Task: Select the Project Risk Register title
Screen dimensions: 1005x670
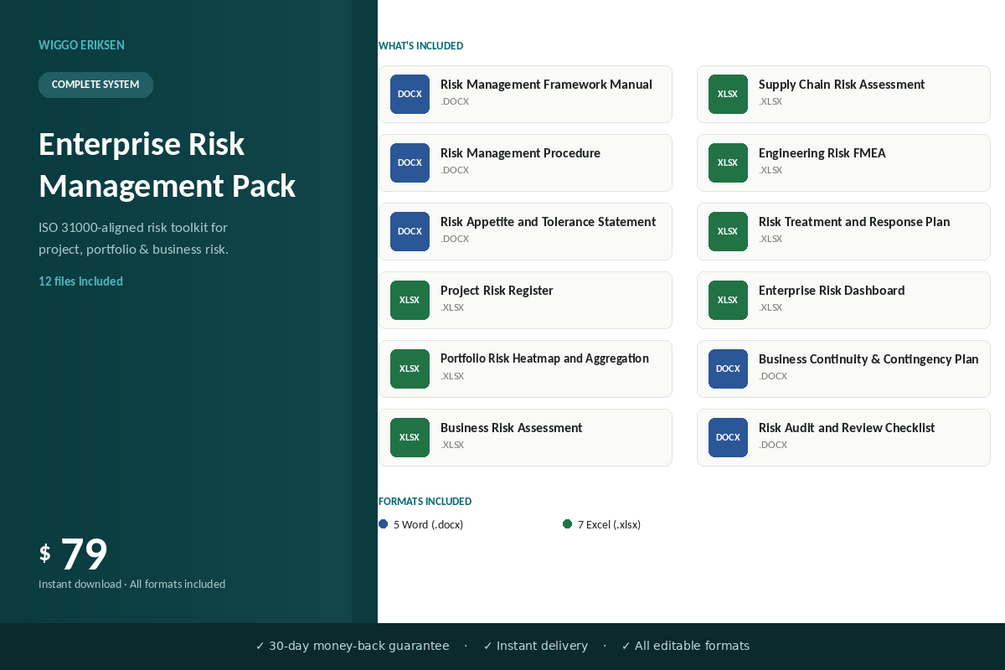Action: point(497,290)
